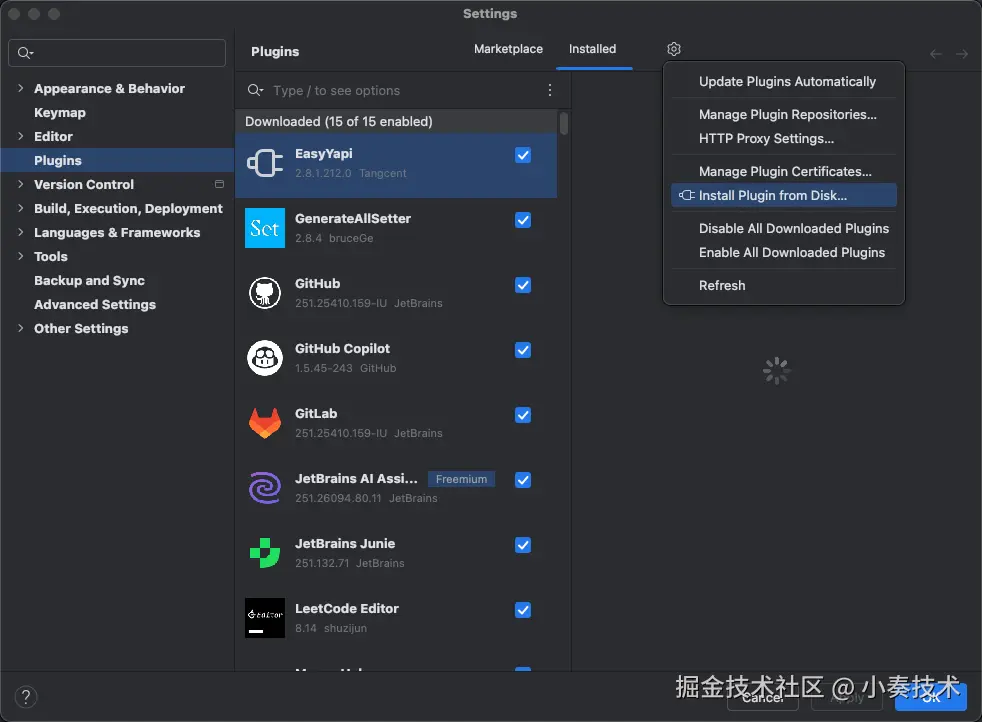Click the JetBrains AI Assistant spiral icon
The height and width of the screenshot is (722, 982).
click(265, 488)
